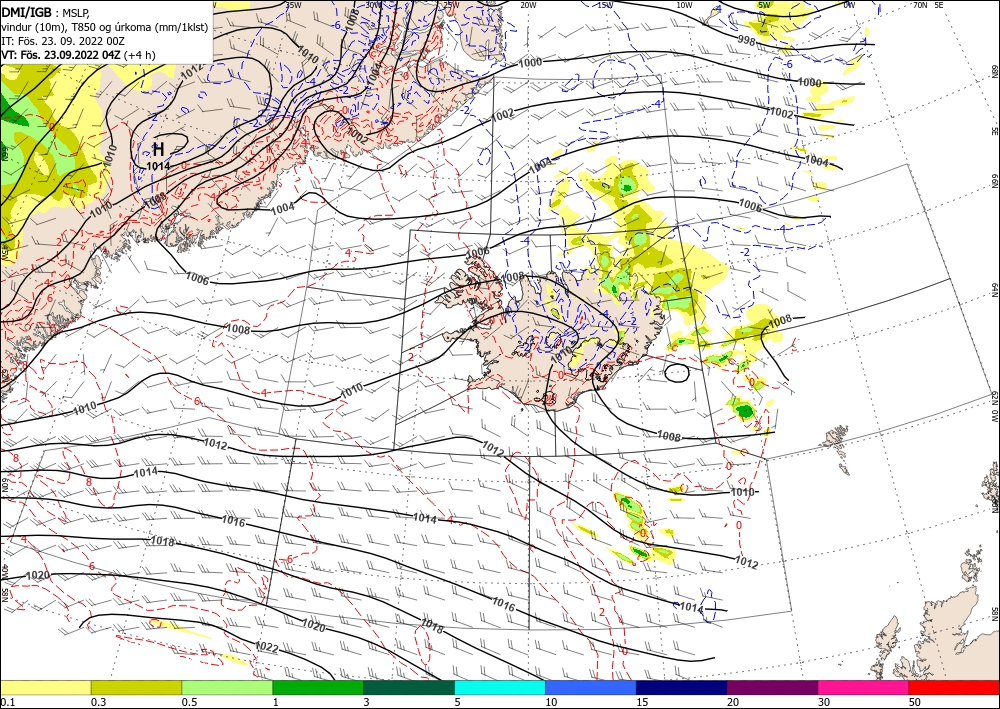Click the "DMI/IGB : MSLP," title line

pos(45,12)
